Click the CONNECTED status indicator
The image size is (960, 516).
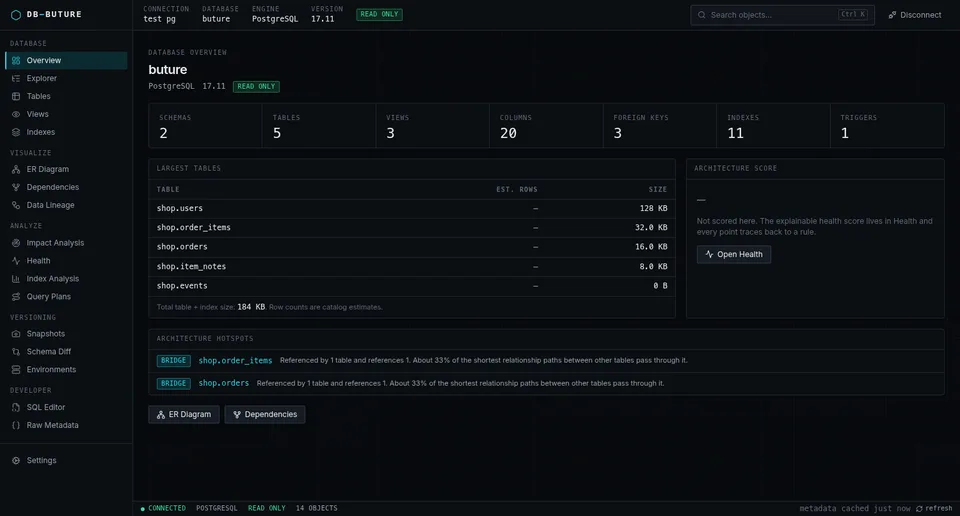163,508
